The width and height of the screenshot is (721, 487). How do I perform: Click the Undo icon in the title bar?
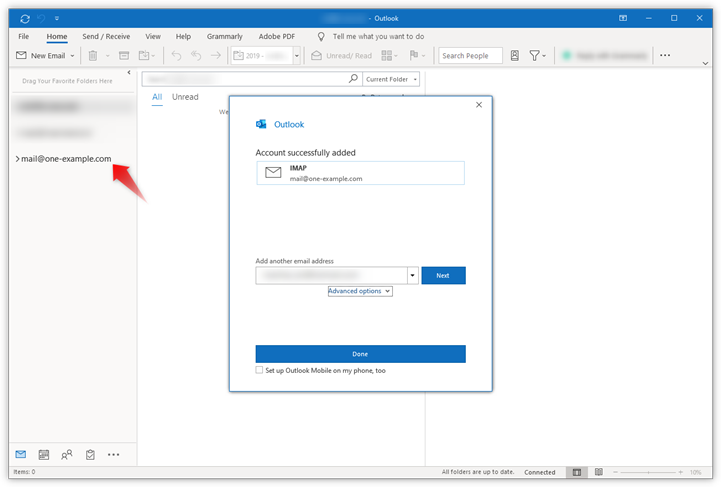click(41, 18)
